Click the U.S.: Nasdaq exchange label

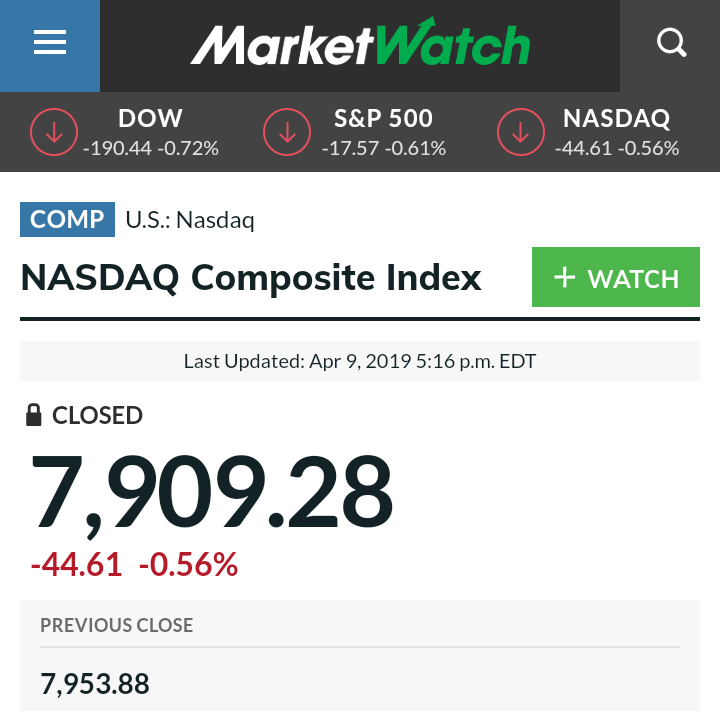pyautogui.click(x=190, y=220)
